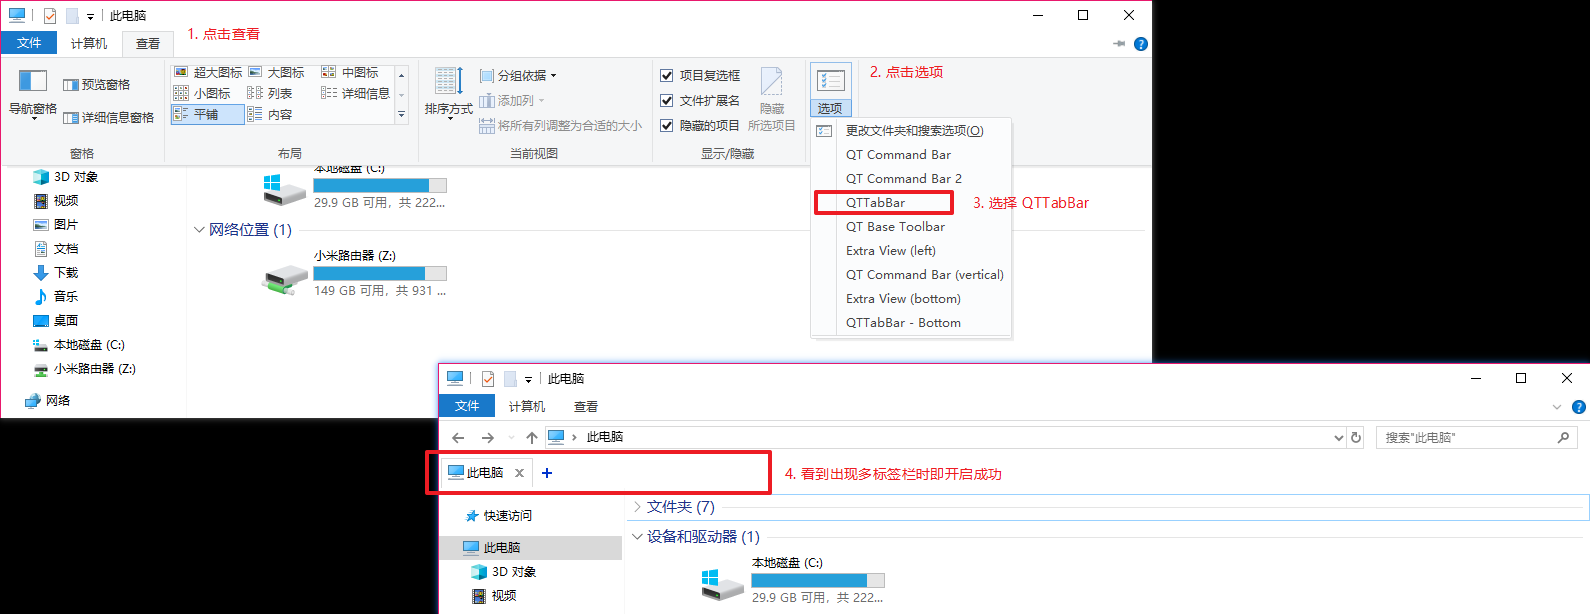
Task: Click the size all columns to fit button
Action: (560, 126)
